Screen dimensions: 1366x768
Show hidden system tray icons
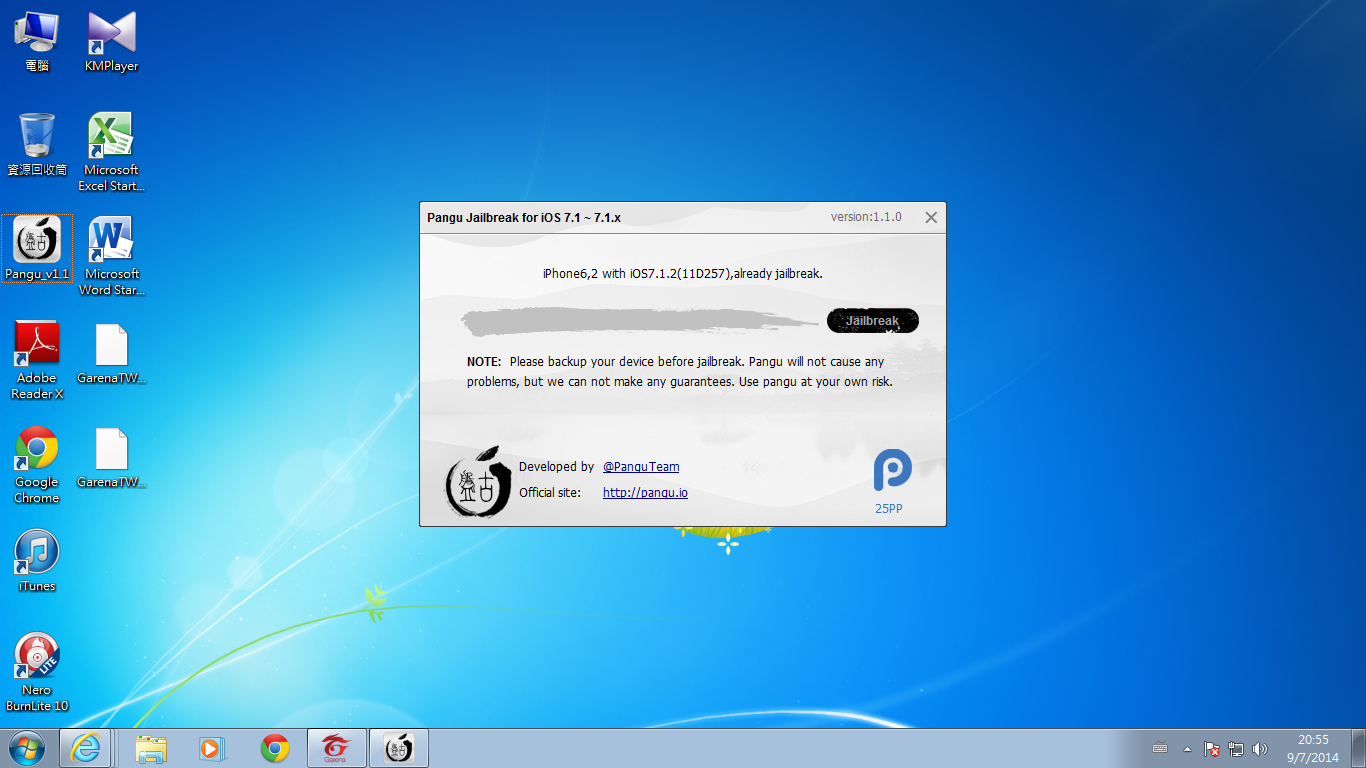pos(1187,749)
